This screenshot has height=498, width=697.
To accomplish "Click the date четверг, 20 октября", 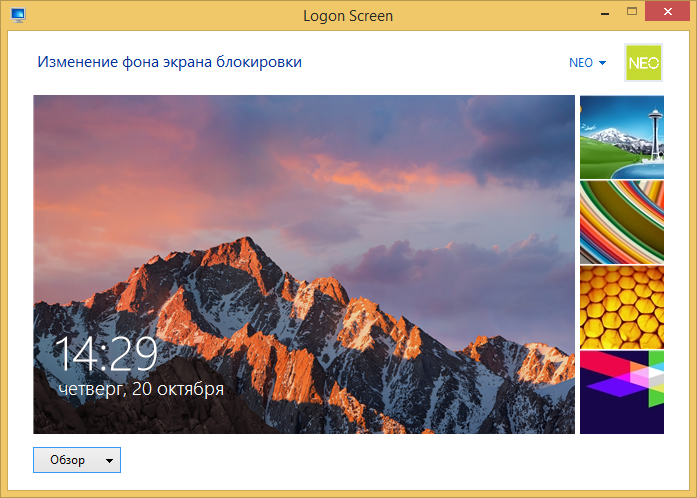I will click(x=141, y=389).
